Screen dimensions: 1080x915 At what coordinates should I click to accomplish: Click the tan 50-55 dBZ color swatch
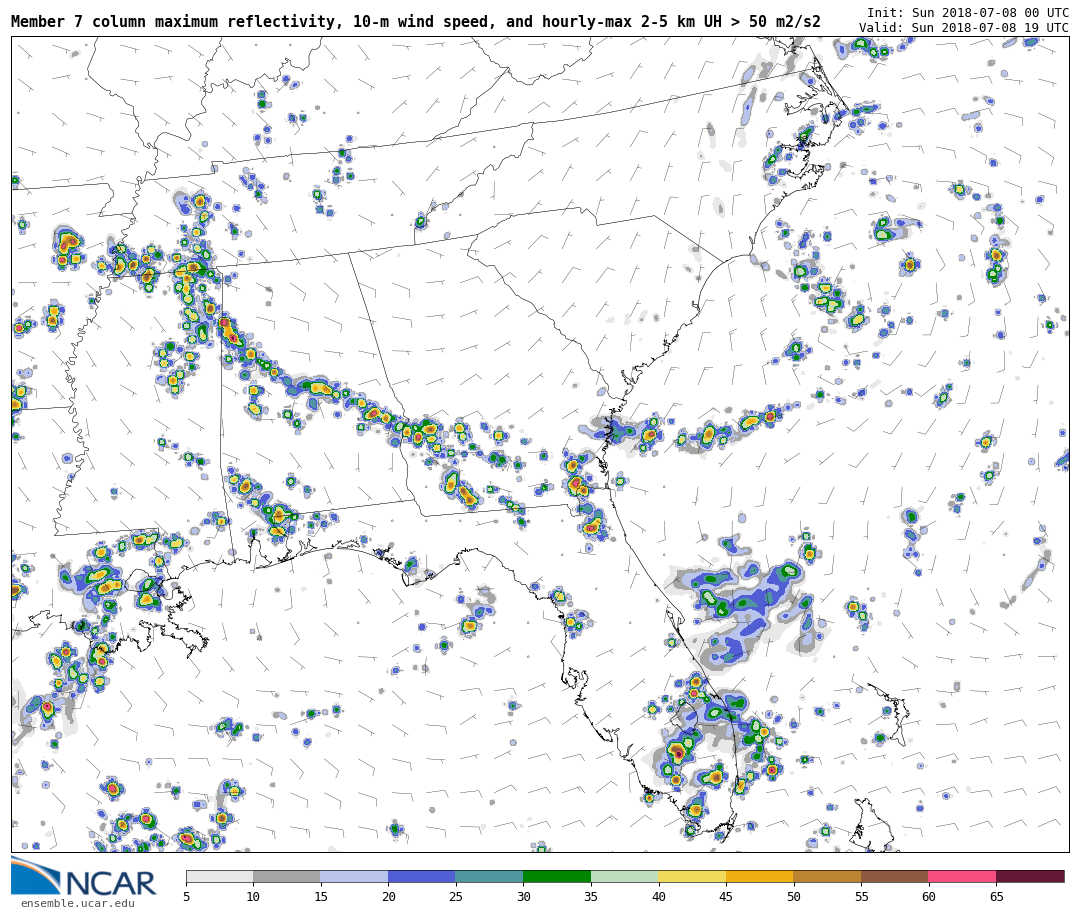tap(827, 876)
